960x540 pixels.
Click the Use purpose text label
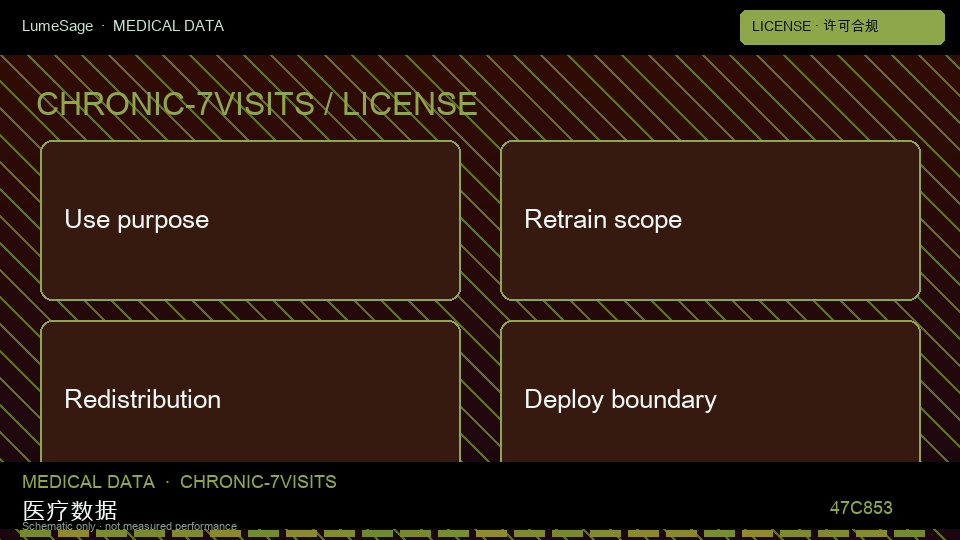pos(137,220)
